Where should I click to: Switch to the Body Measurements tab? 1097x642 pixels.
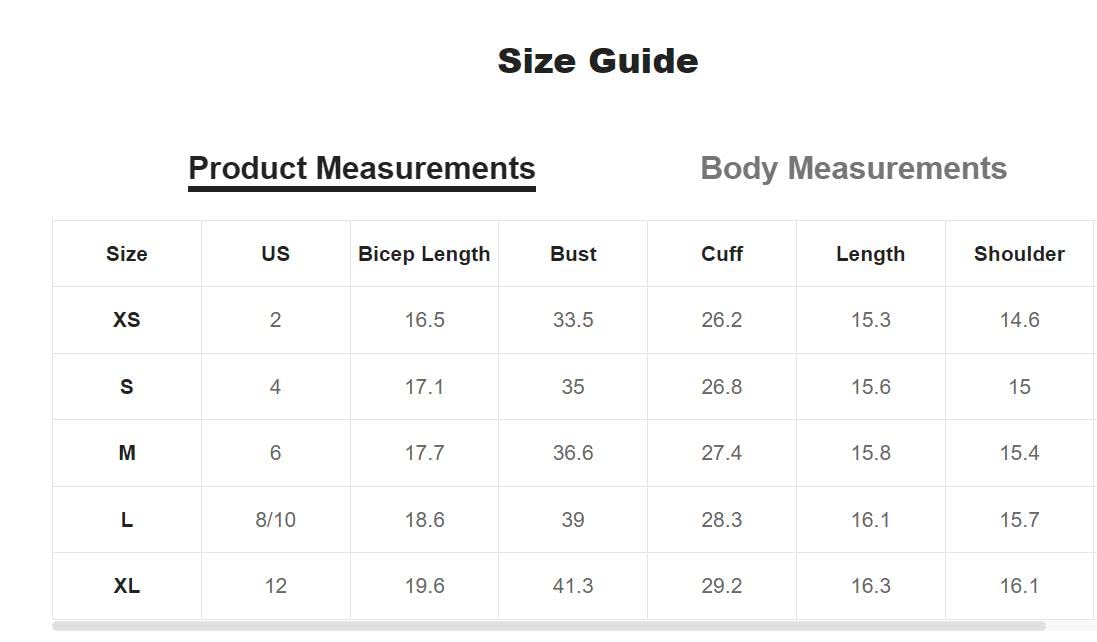(854, 169)
